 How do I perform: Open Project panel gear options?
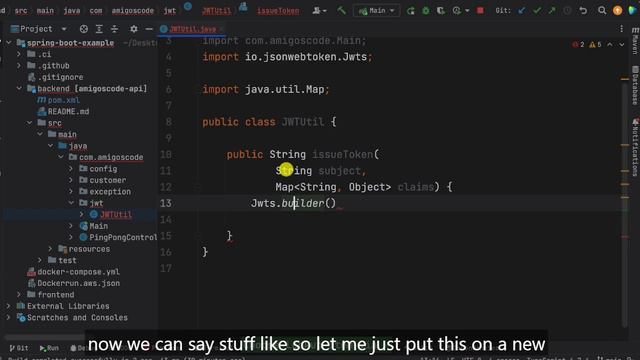(x=133, y=29)
